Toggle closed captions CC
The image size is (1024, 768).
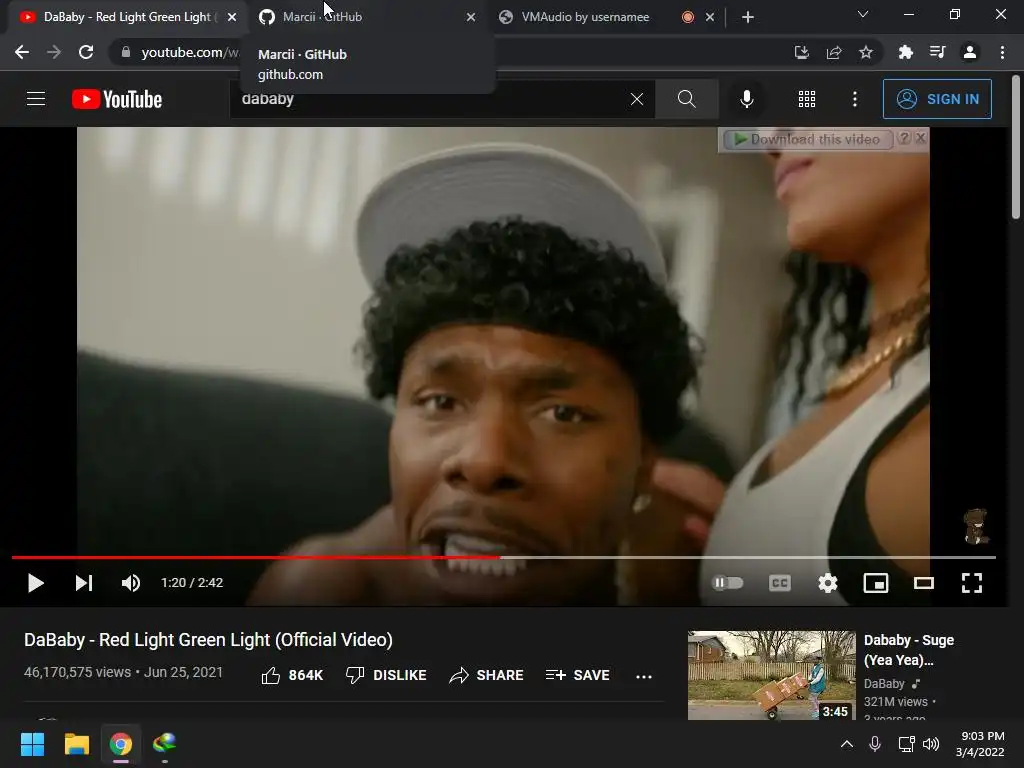[780, 583]
